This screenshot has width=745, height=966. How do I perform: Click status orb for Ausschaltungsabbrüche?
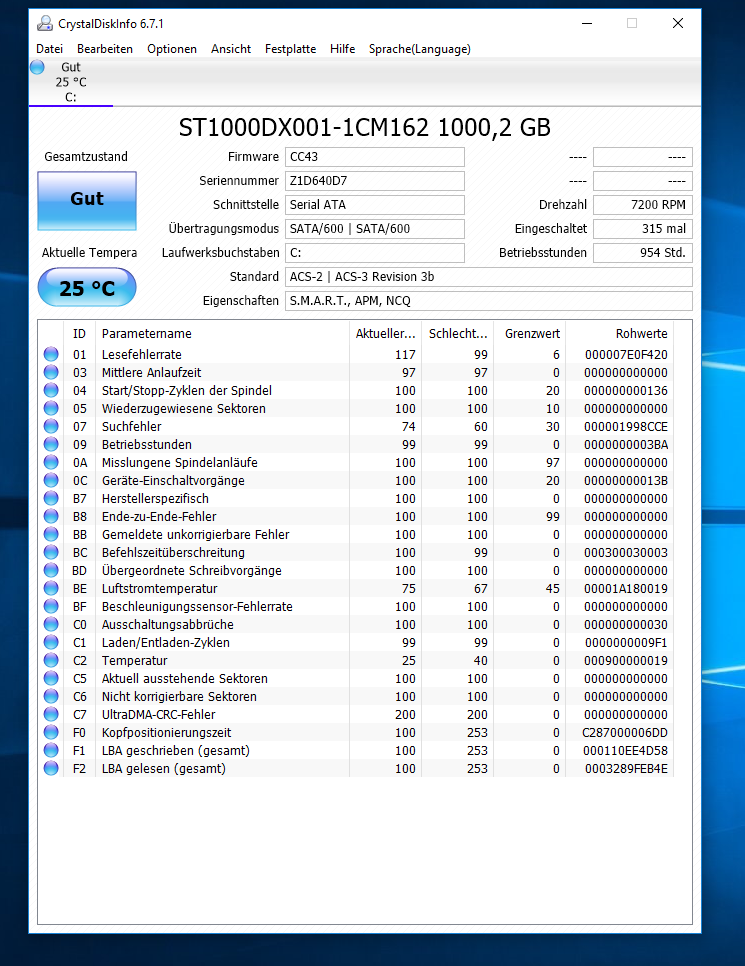pyautogui.click(x=51, y=624)
